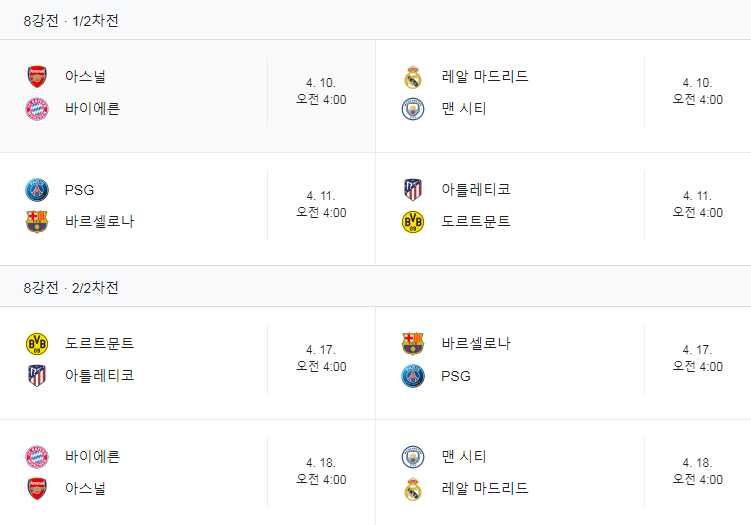
Task: Click 아스널 team name in 1/2차전 section
Action: pos(87,76)
